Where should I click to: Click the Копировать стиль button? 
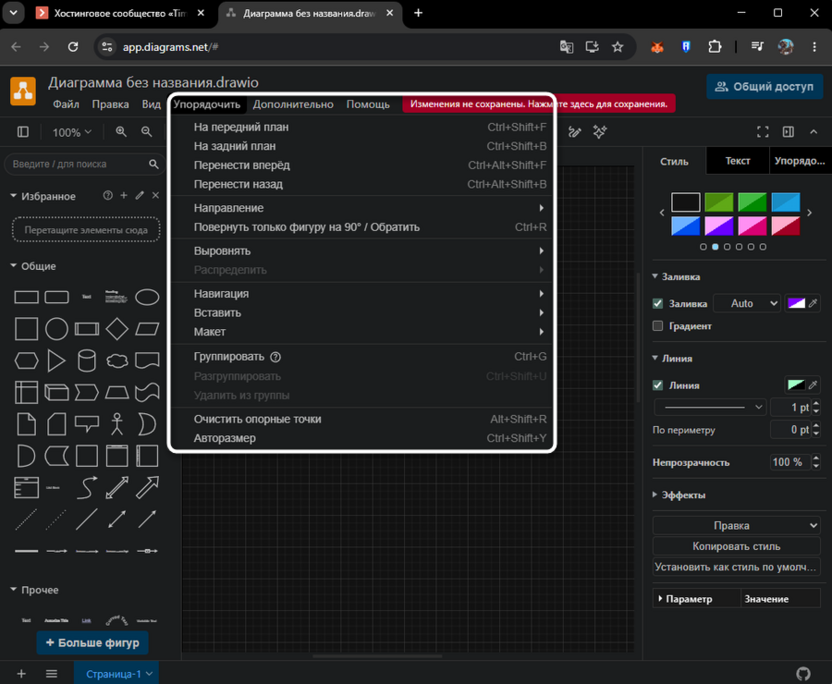point(736,546)
